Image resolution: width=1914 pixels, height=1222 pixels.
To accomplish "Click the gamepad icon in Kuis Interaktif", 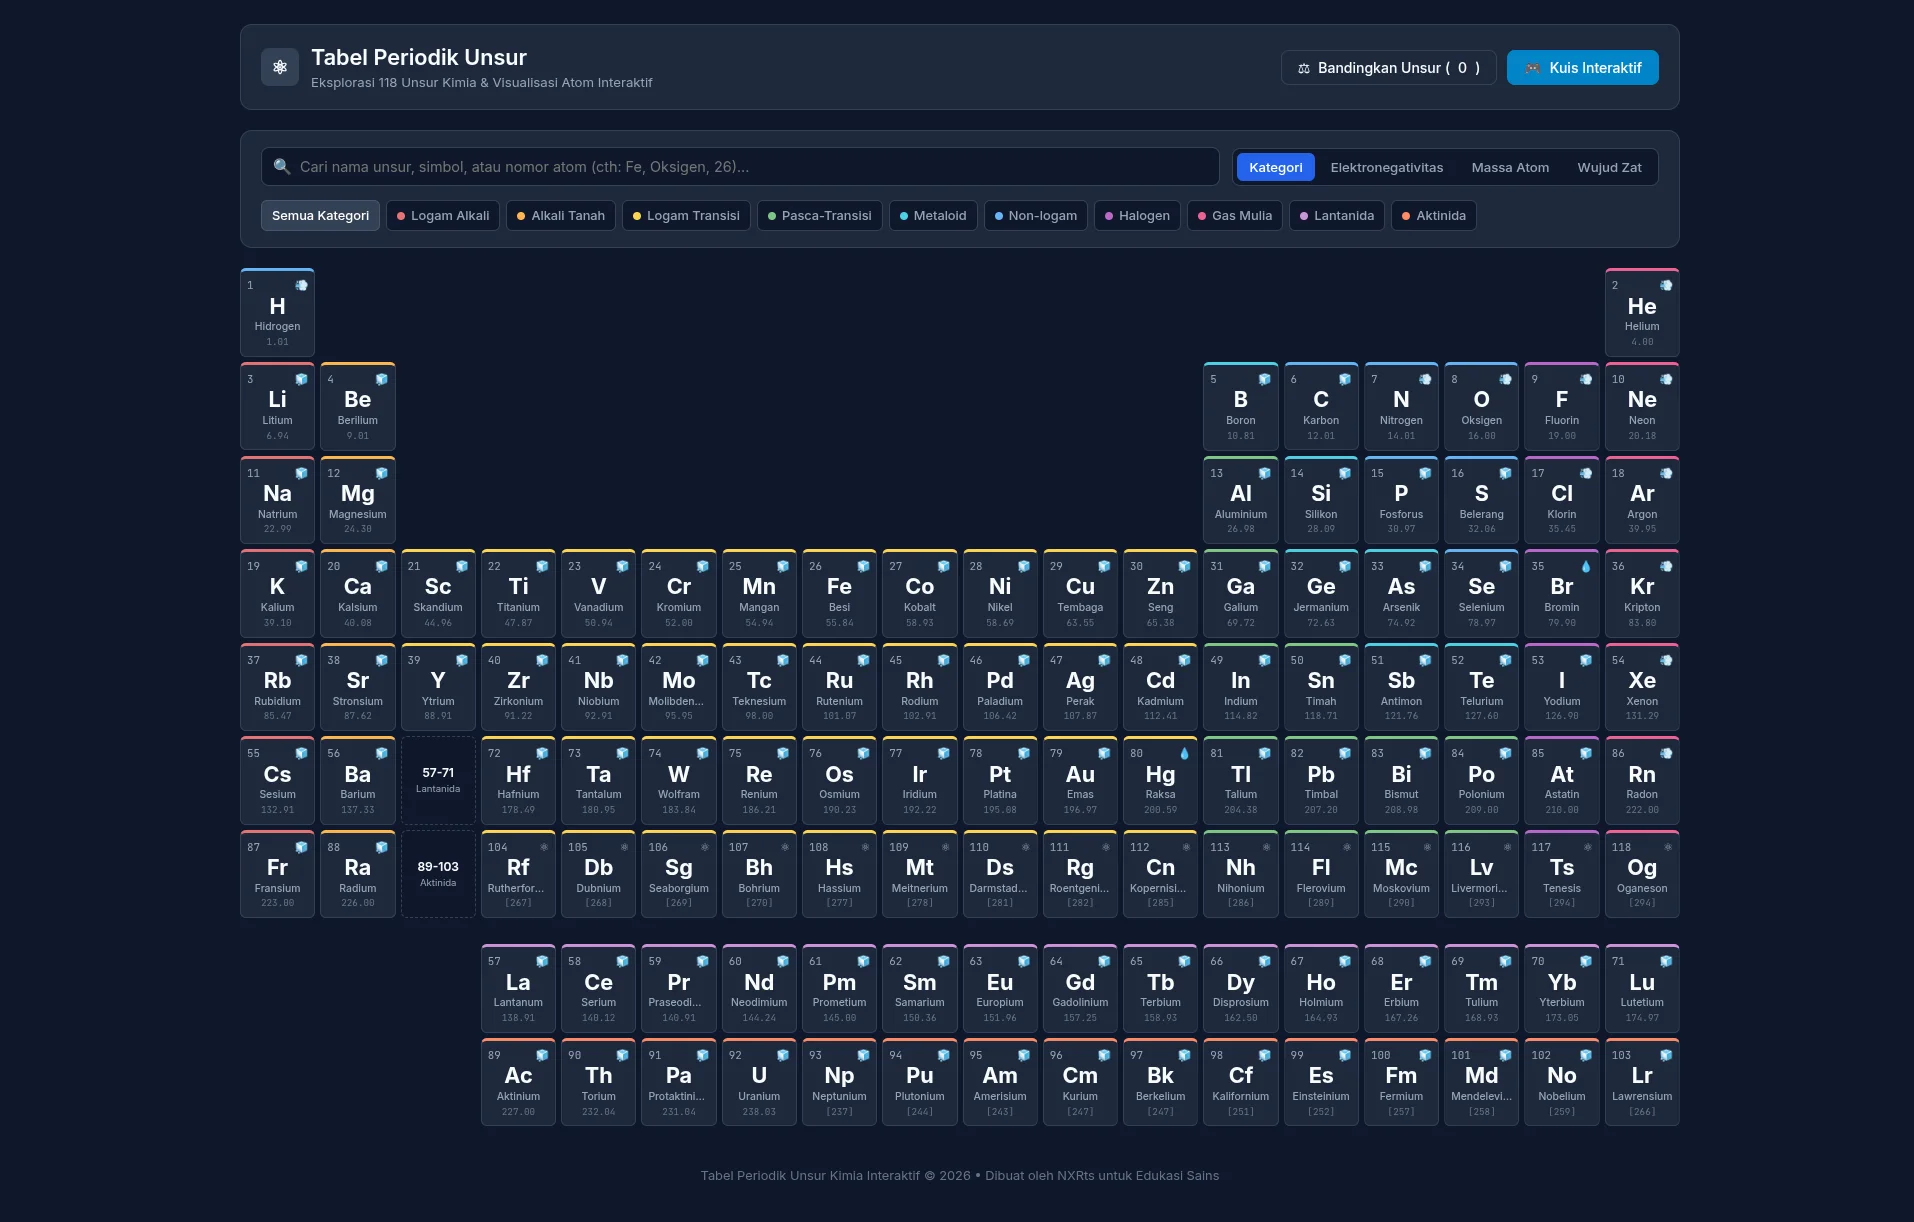I will point(1532,68).
